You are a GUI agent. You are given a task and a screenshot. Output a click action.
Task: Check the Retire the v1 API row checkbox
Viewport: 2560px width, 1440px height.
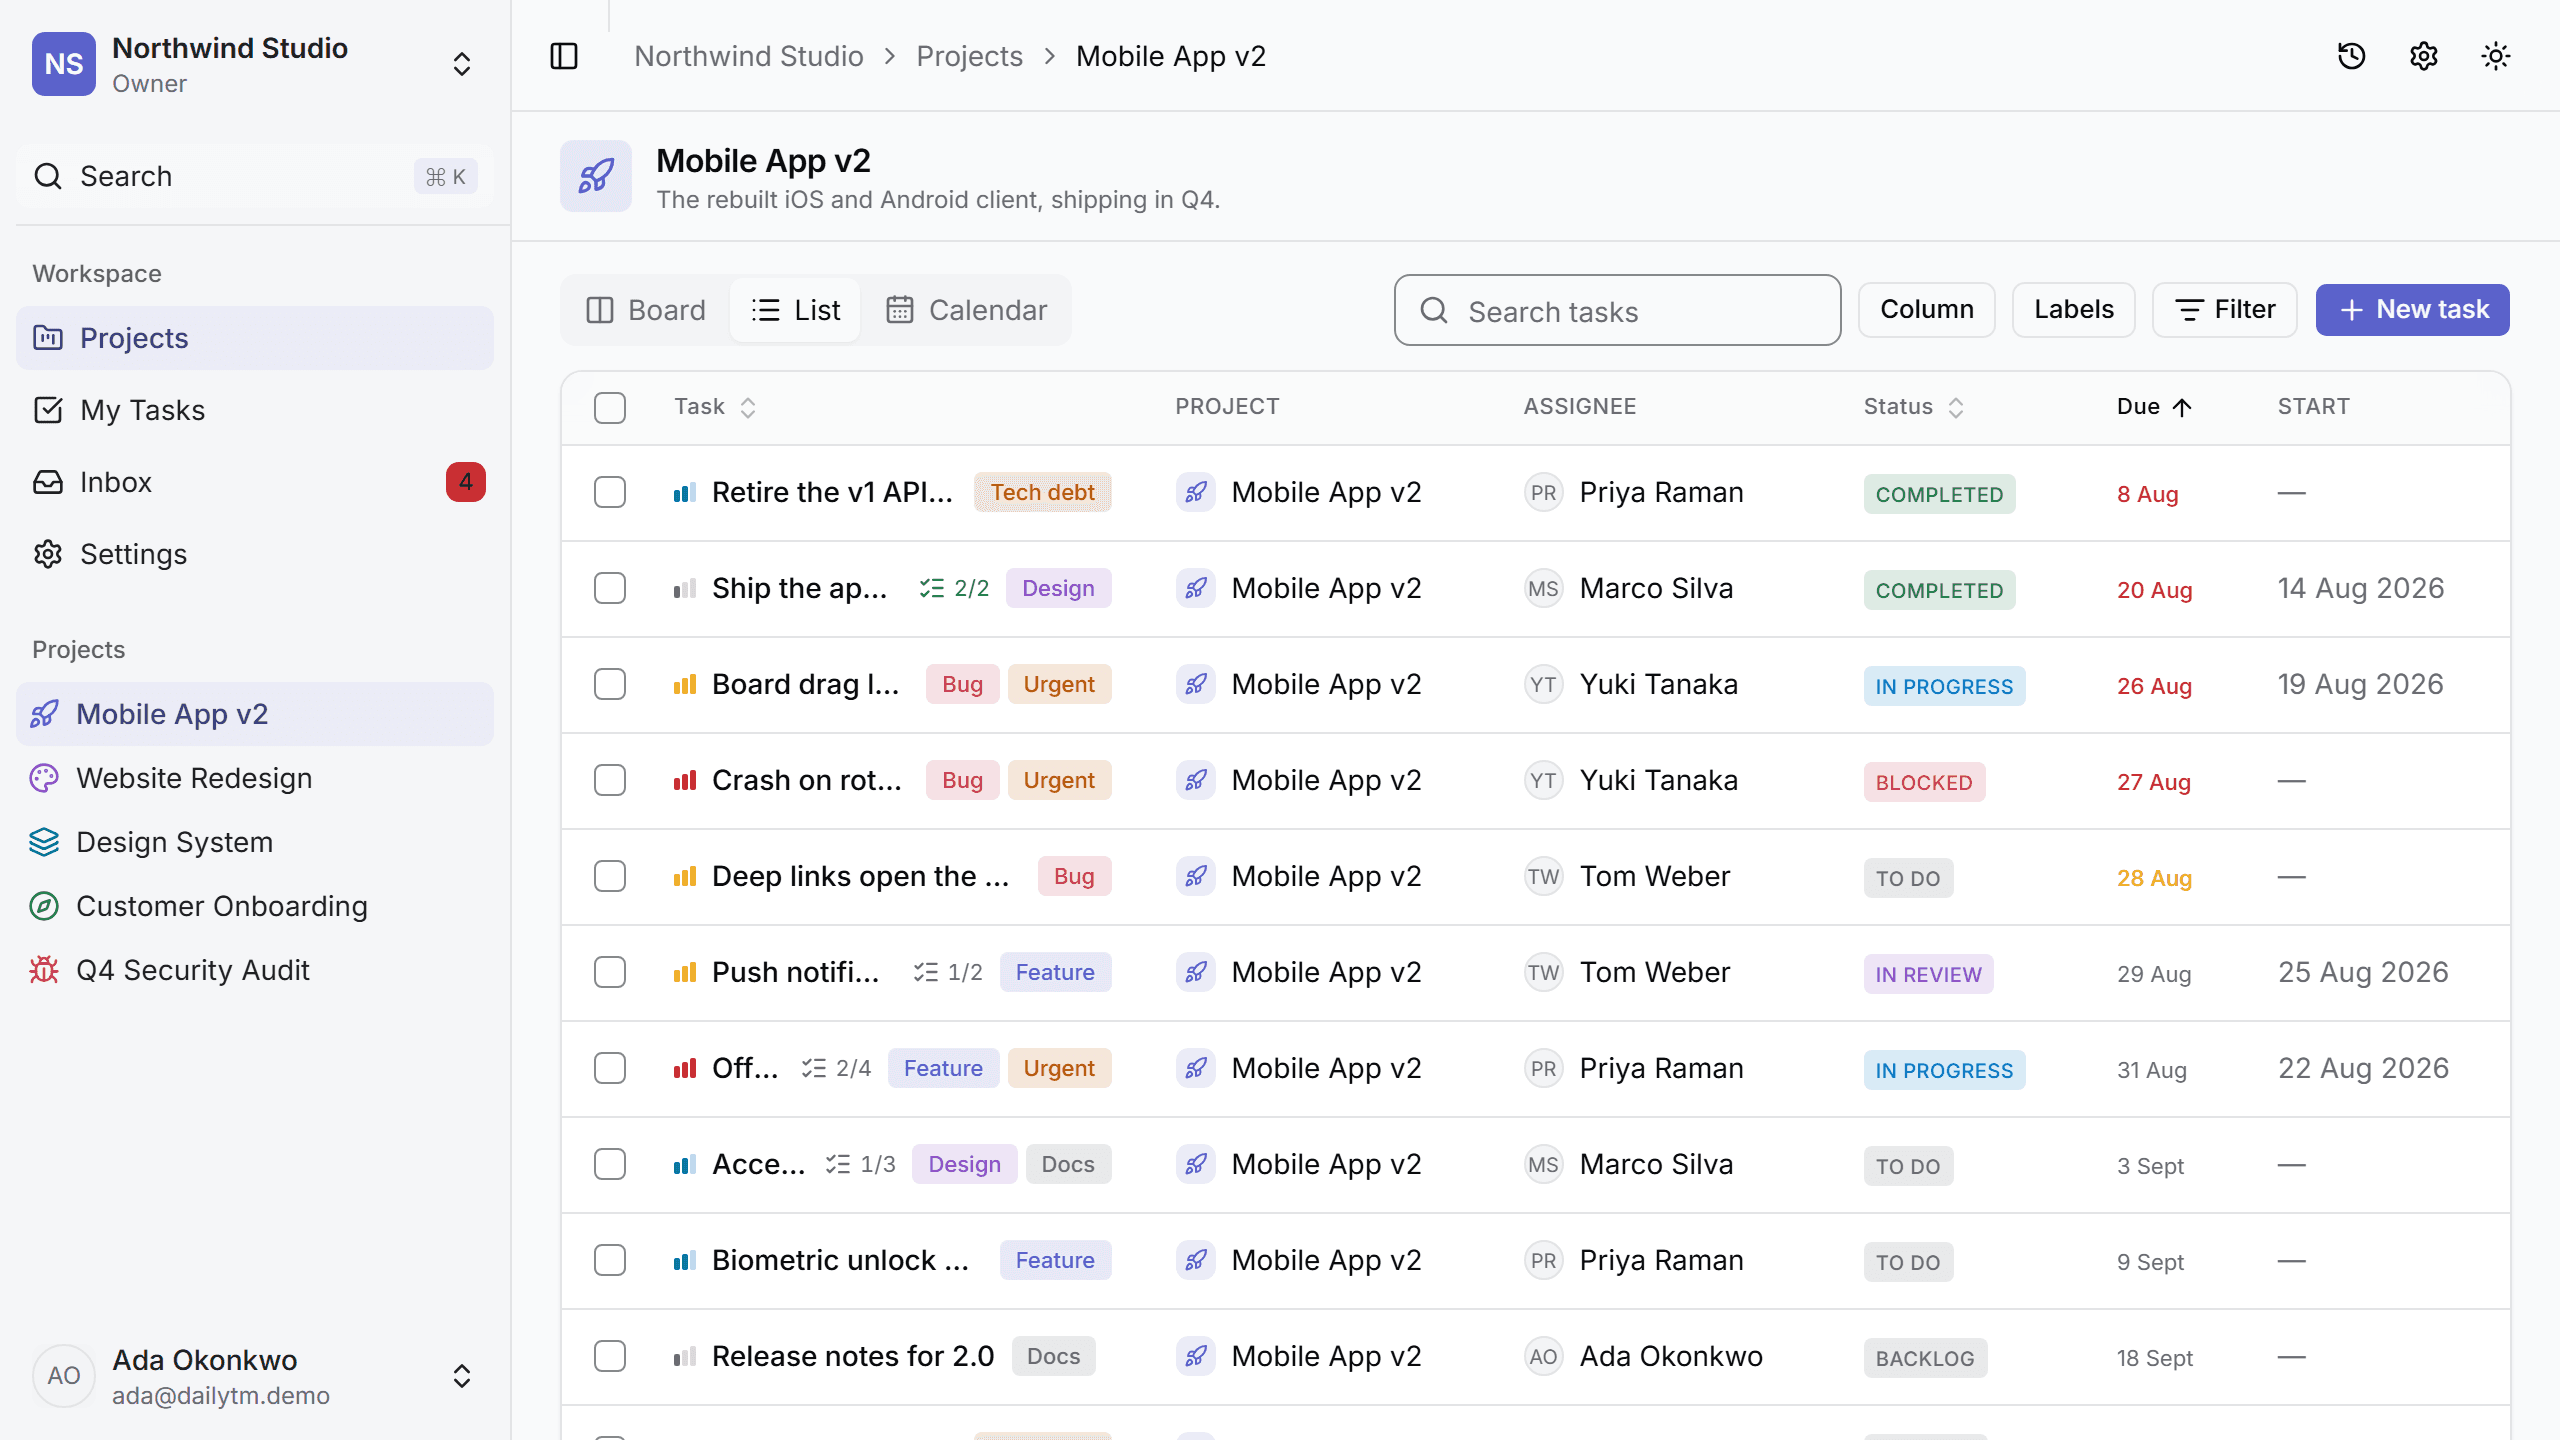(x=610, y=492)
